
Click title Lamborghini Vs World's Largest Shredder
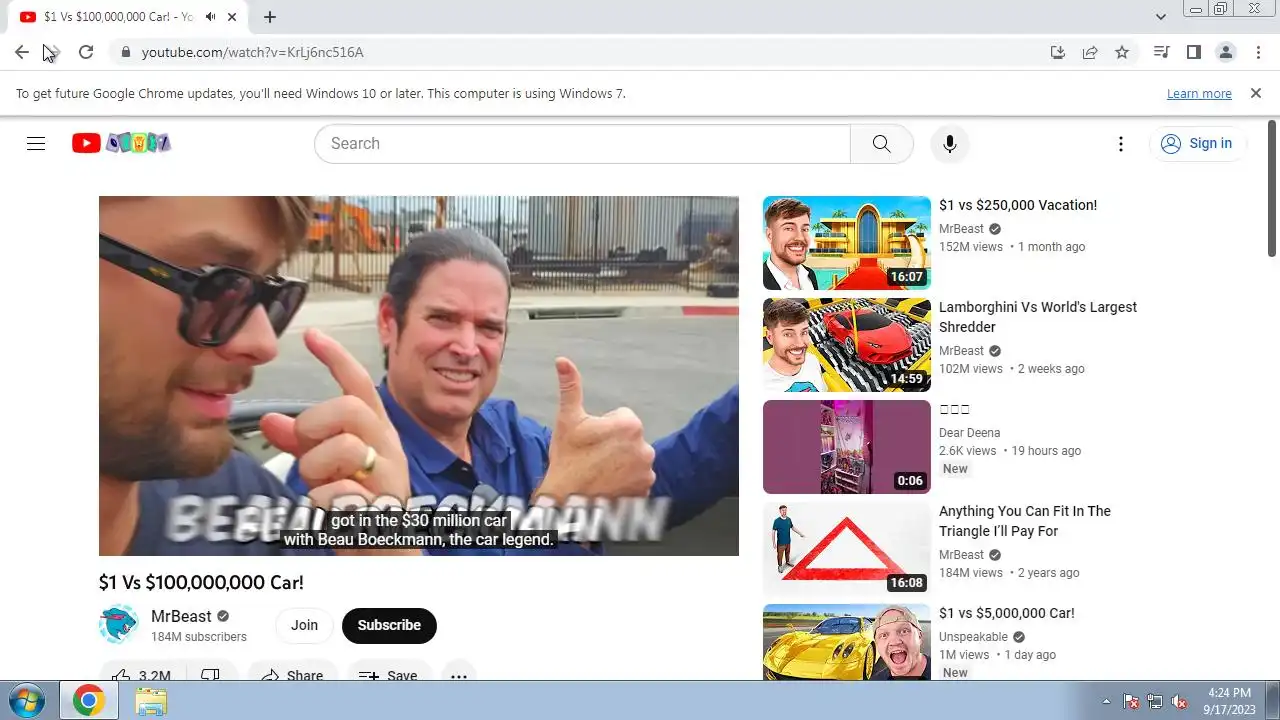coord(1038,317)
